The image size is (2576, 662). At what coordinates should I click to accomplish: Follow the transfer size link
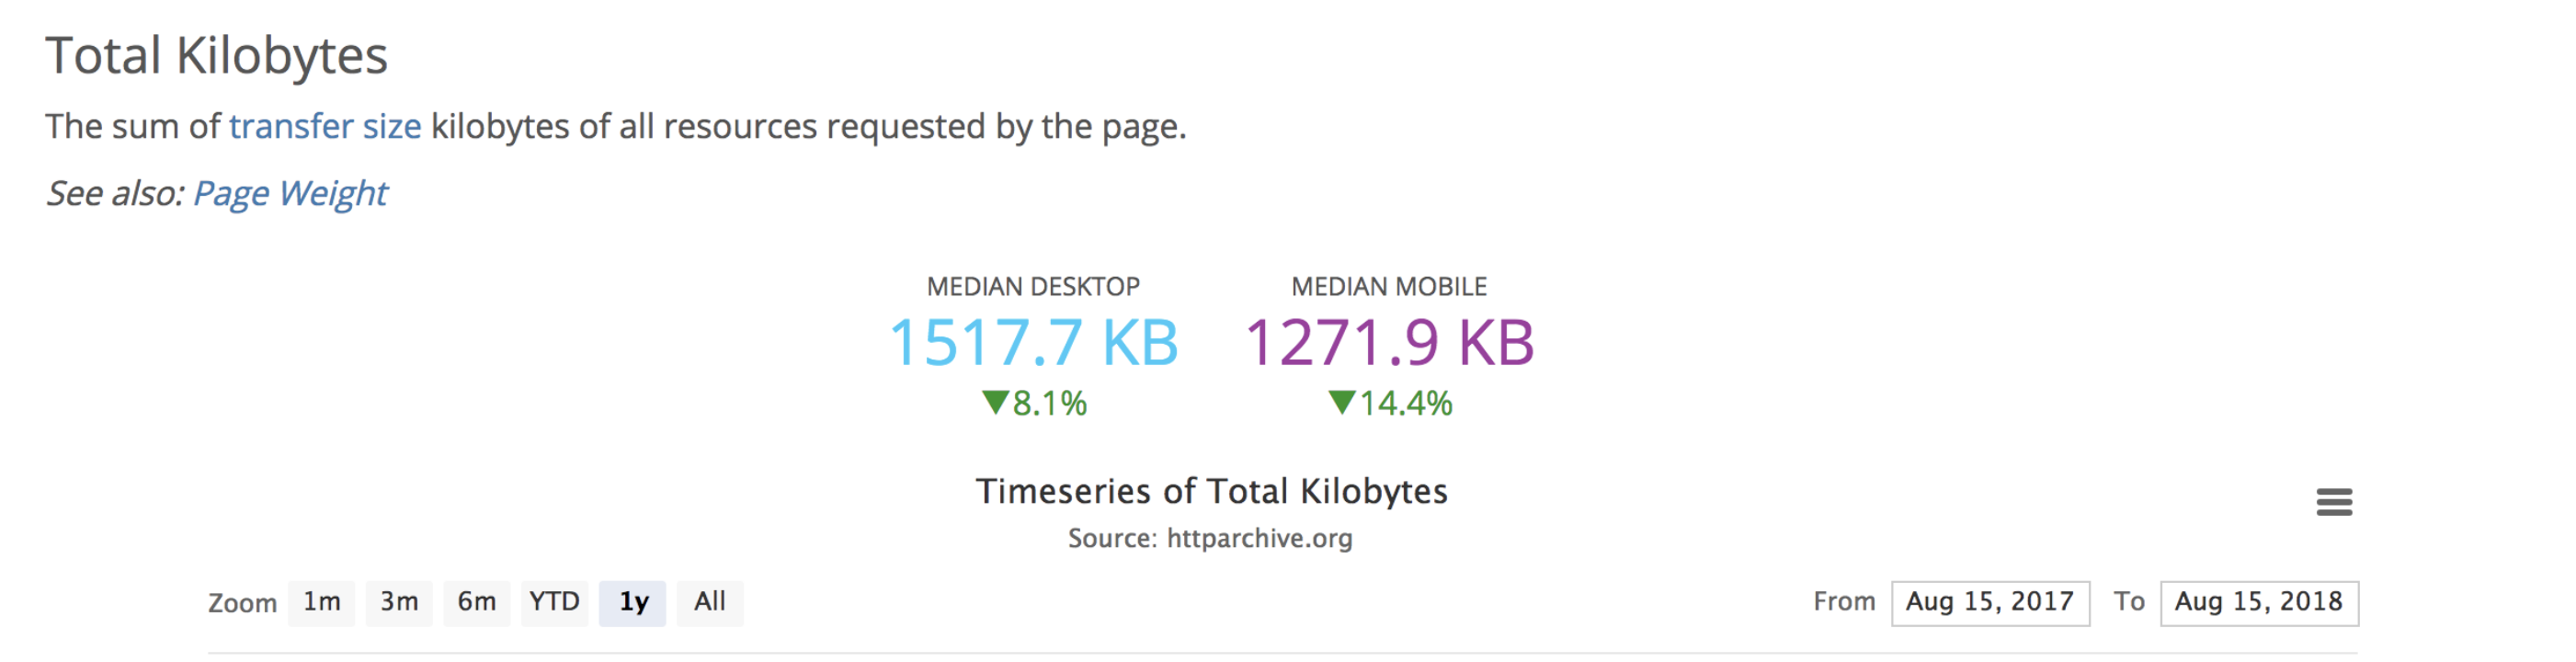coord(325,127)
